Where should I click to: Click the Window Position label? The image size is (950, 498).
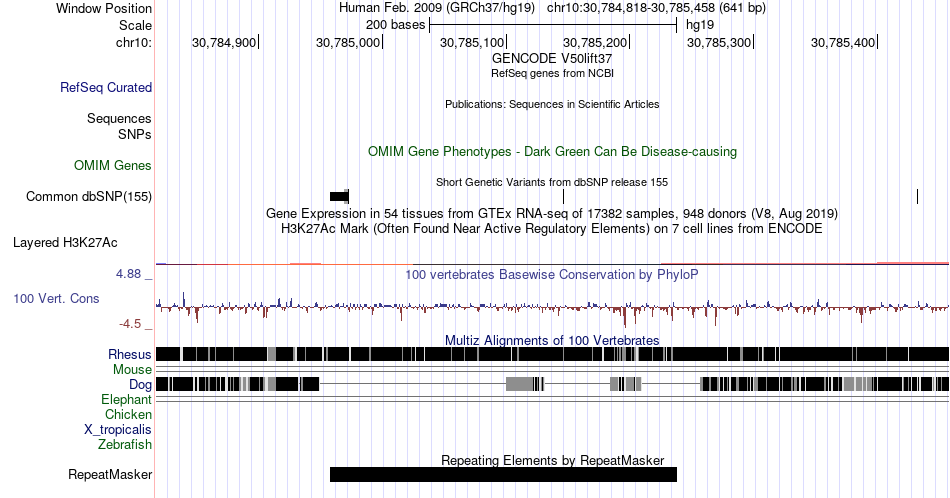coord(104,8)
